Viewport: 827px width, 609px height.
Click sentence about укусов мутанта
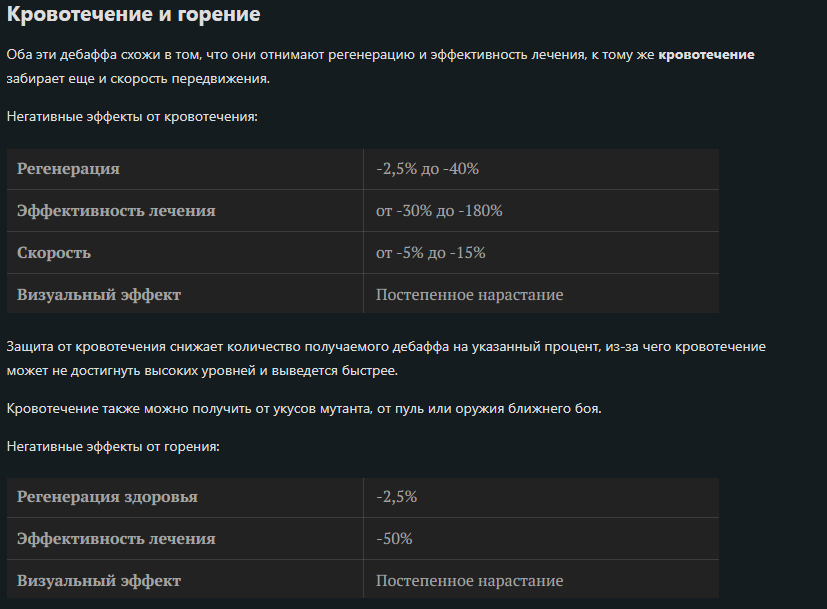[304, 409]
